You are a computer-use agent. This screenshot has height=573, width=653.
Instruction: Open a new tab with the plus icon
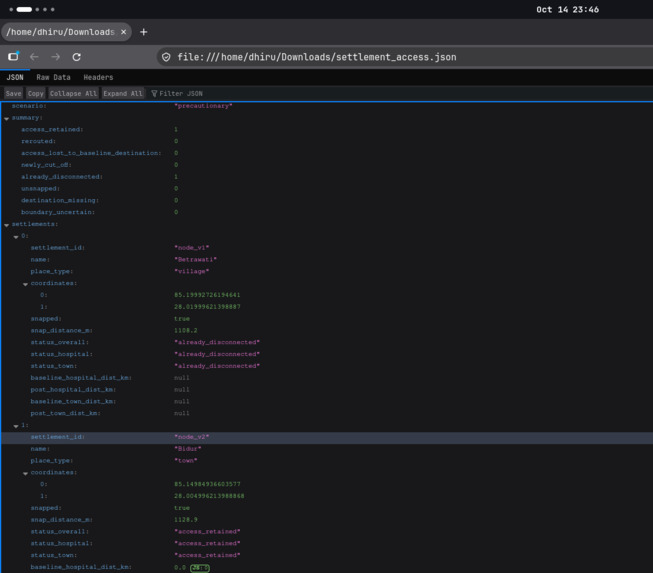point(144,32)
